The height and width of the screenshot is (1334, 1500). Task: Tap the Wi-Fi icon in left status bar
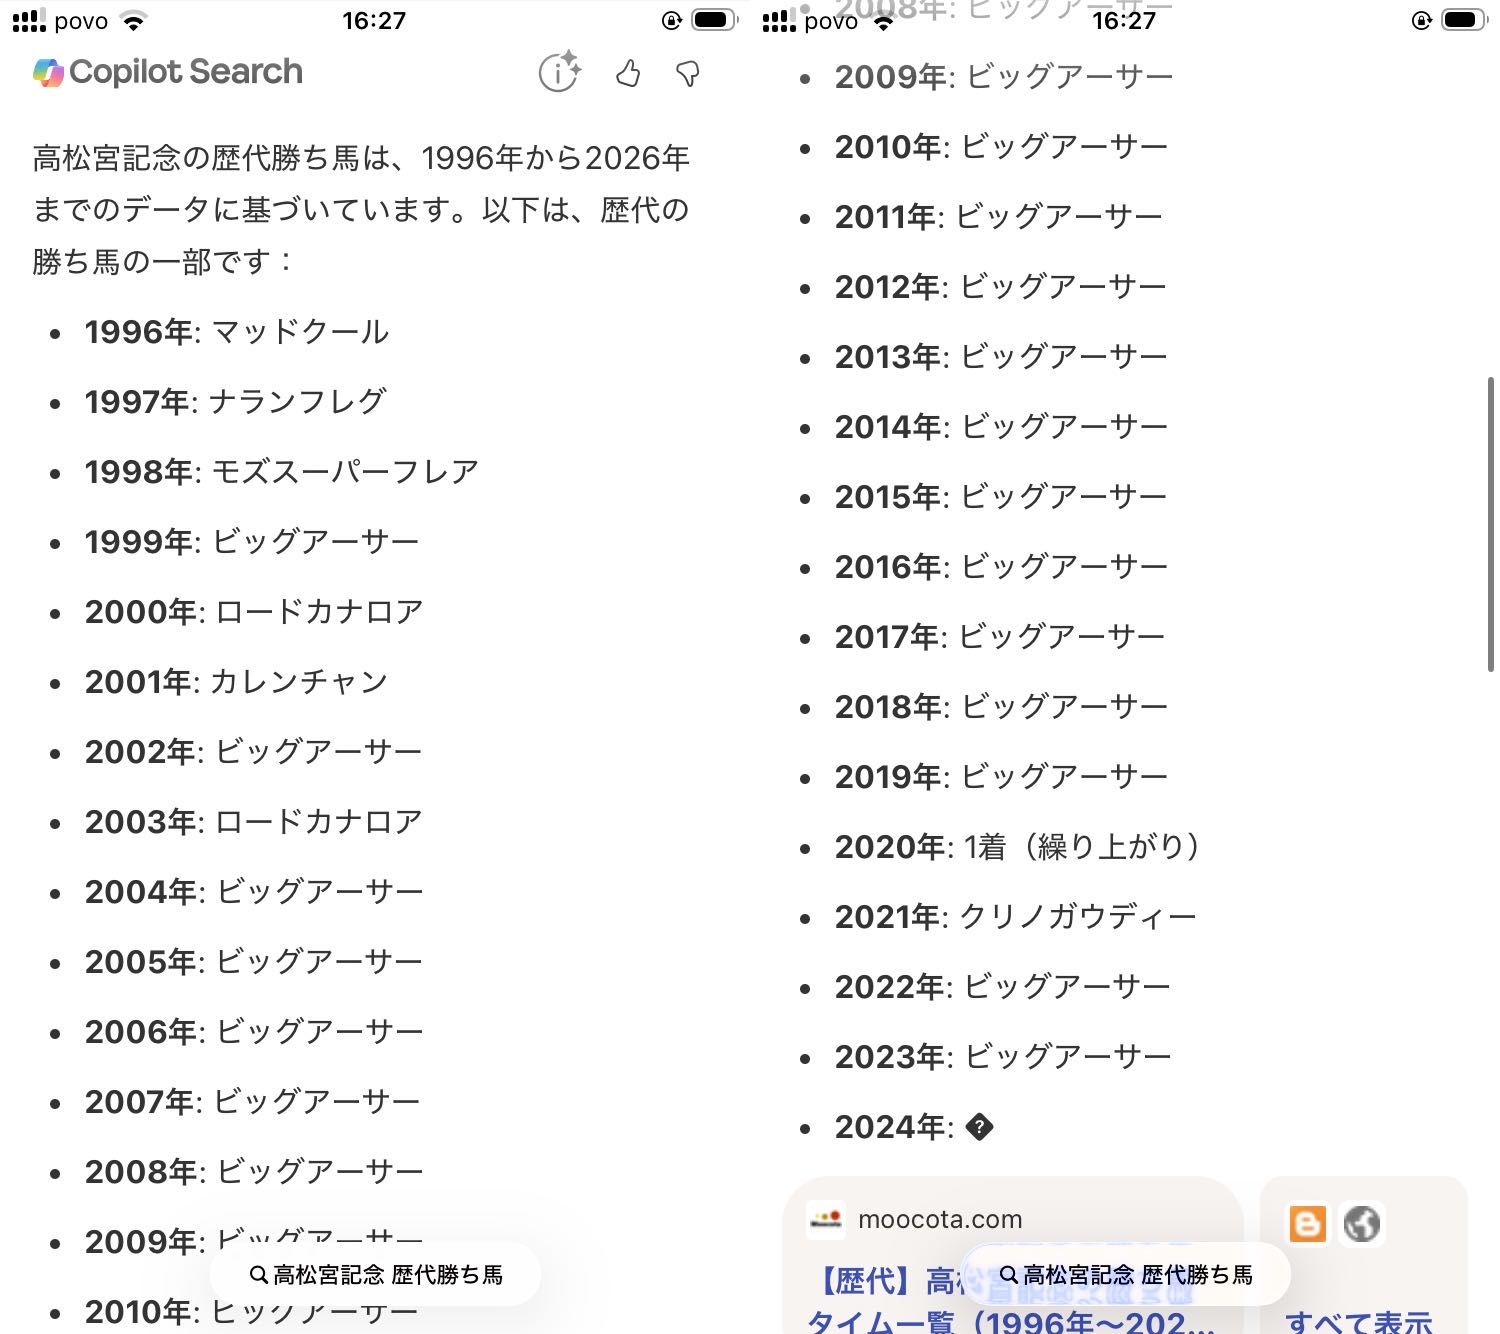[132, 21]
